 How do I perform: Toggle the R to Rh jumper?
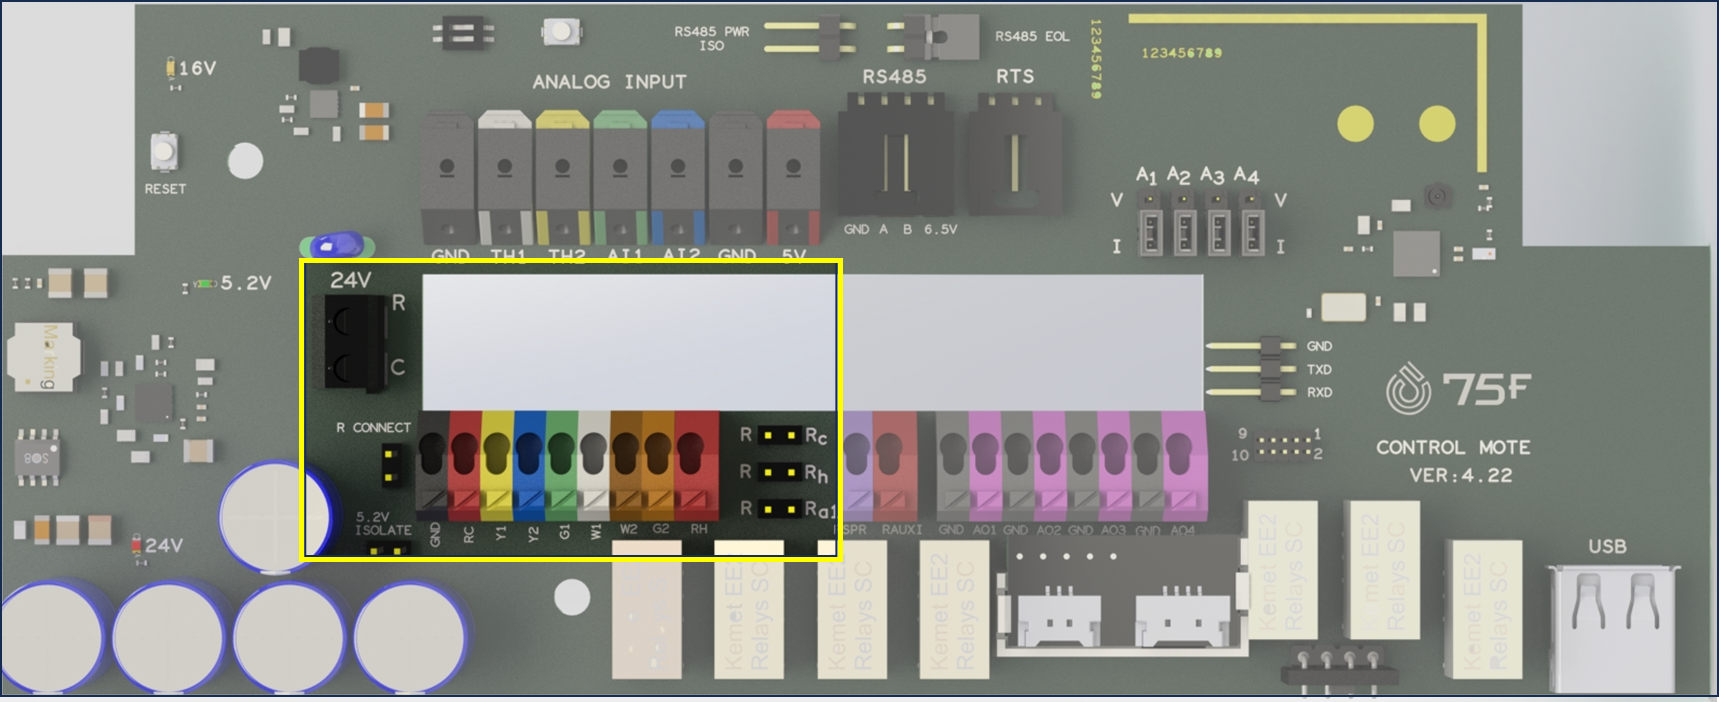pyautogui.click(x=779, y=472)
